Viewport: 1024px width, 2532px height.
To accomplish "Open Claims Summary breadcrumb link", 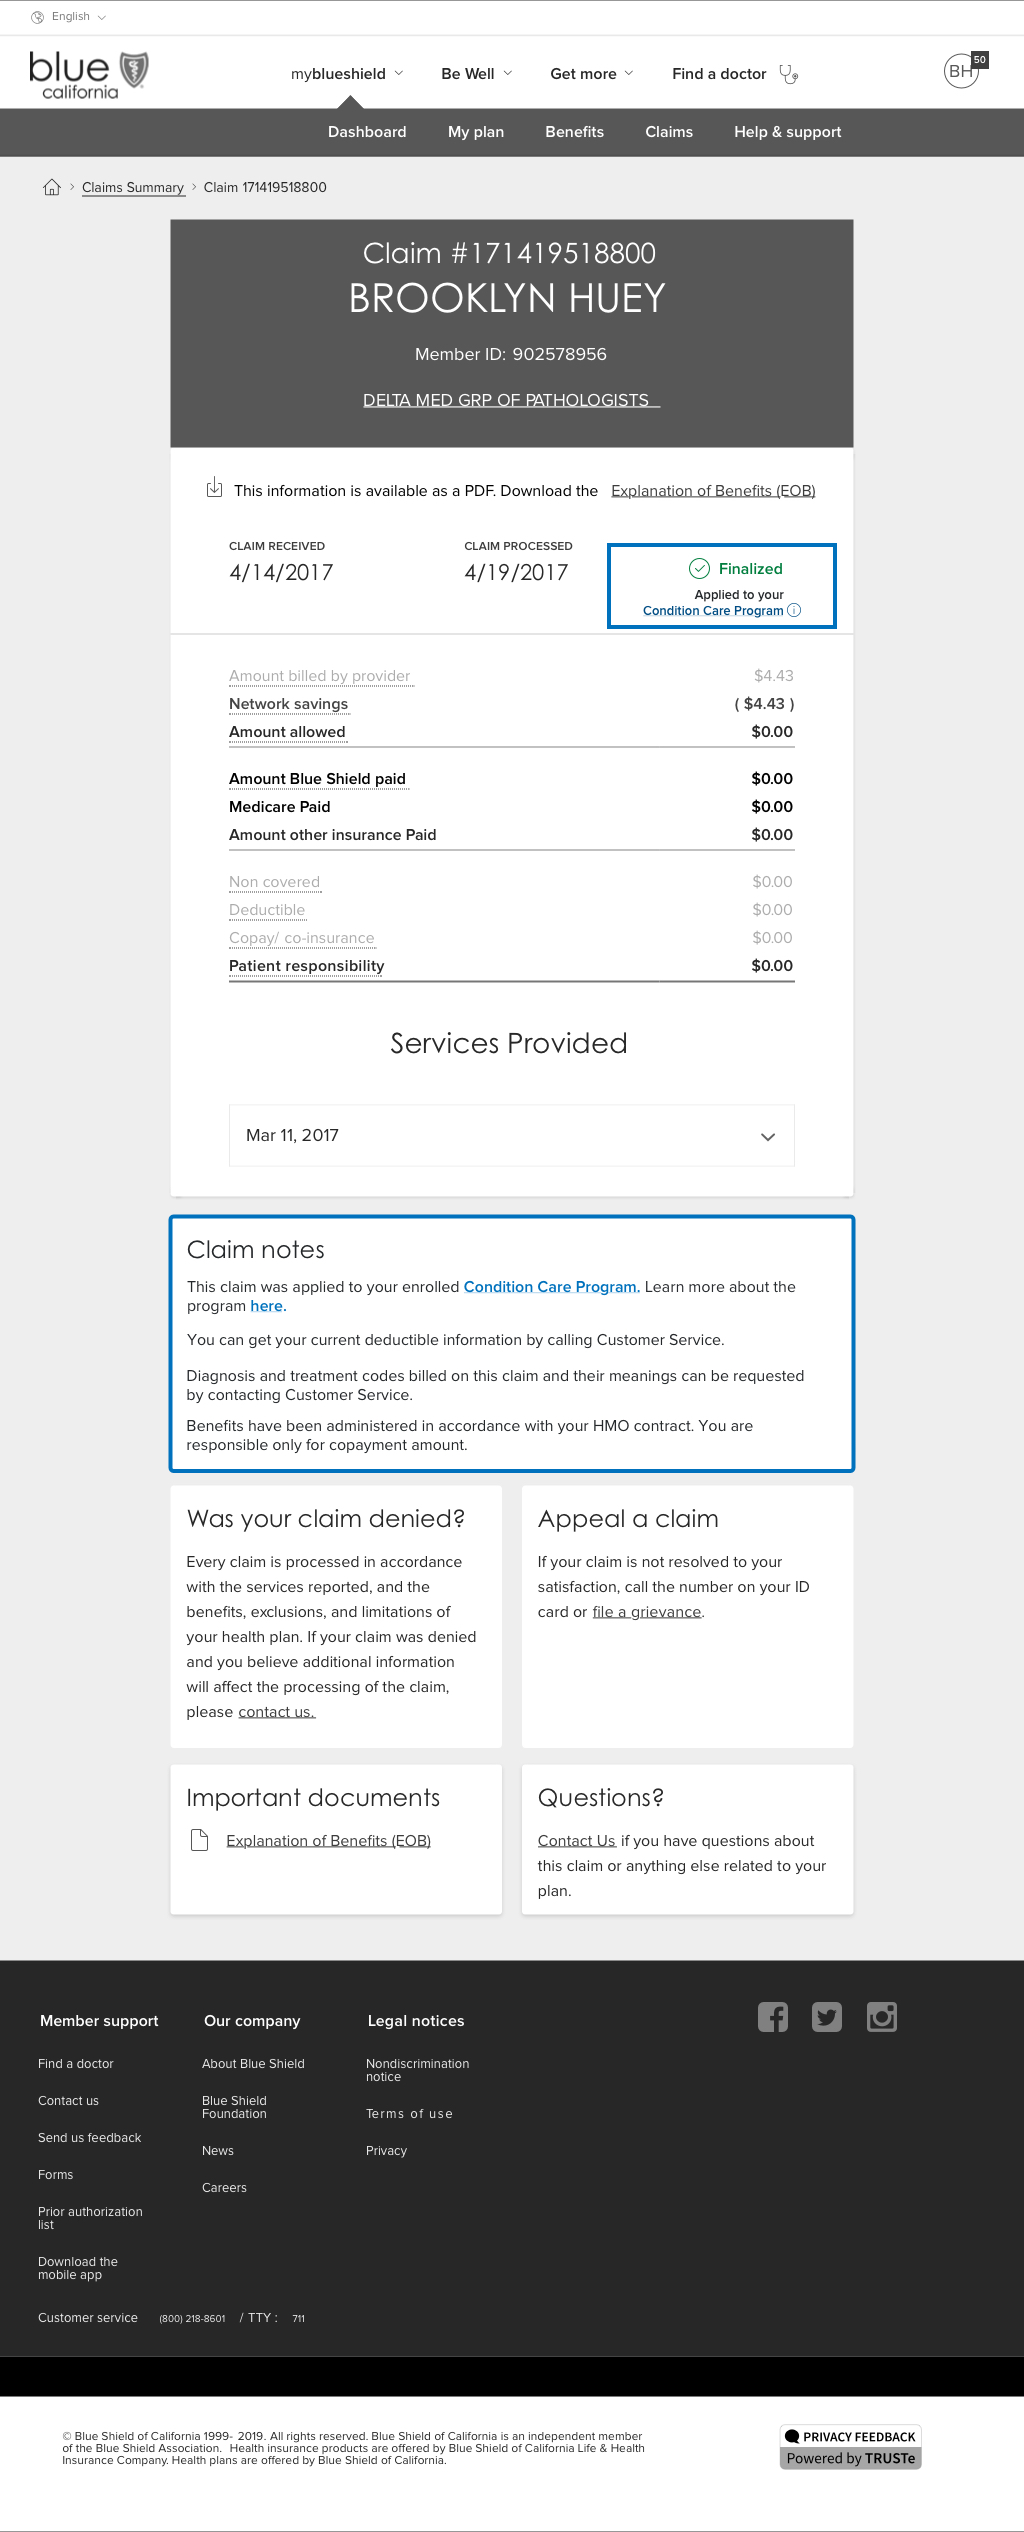I will coord(133,188).
